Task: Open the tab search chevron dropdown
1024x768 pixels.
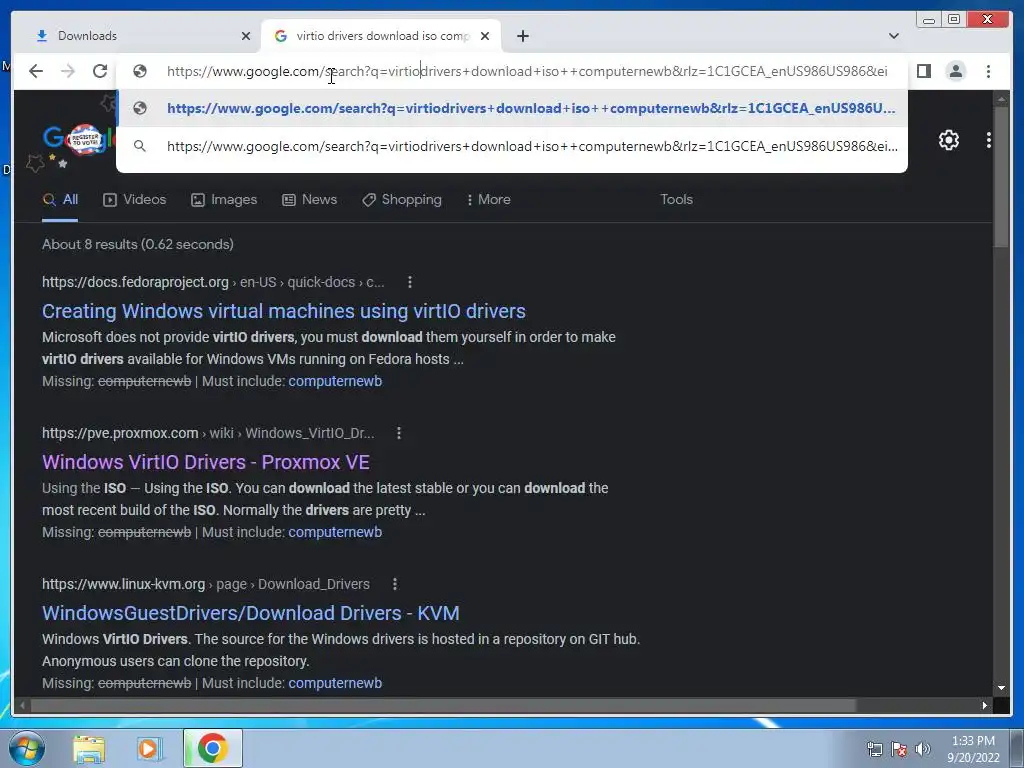Action: [893, 36]
